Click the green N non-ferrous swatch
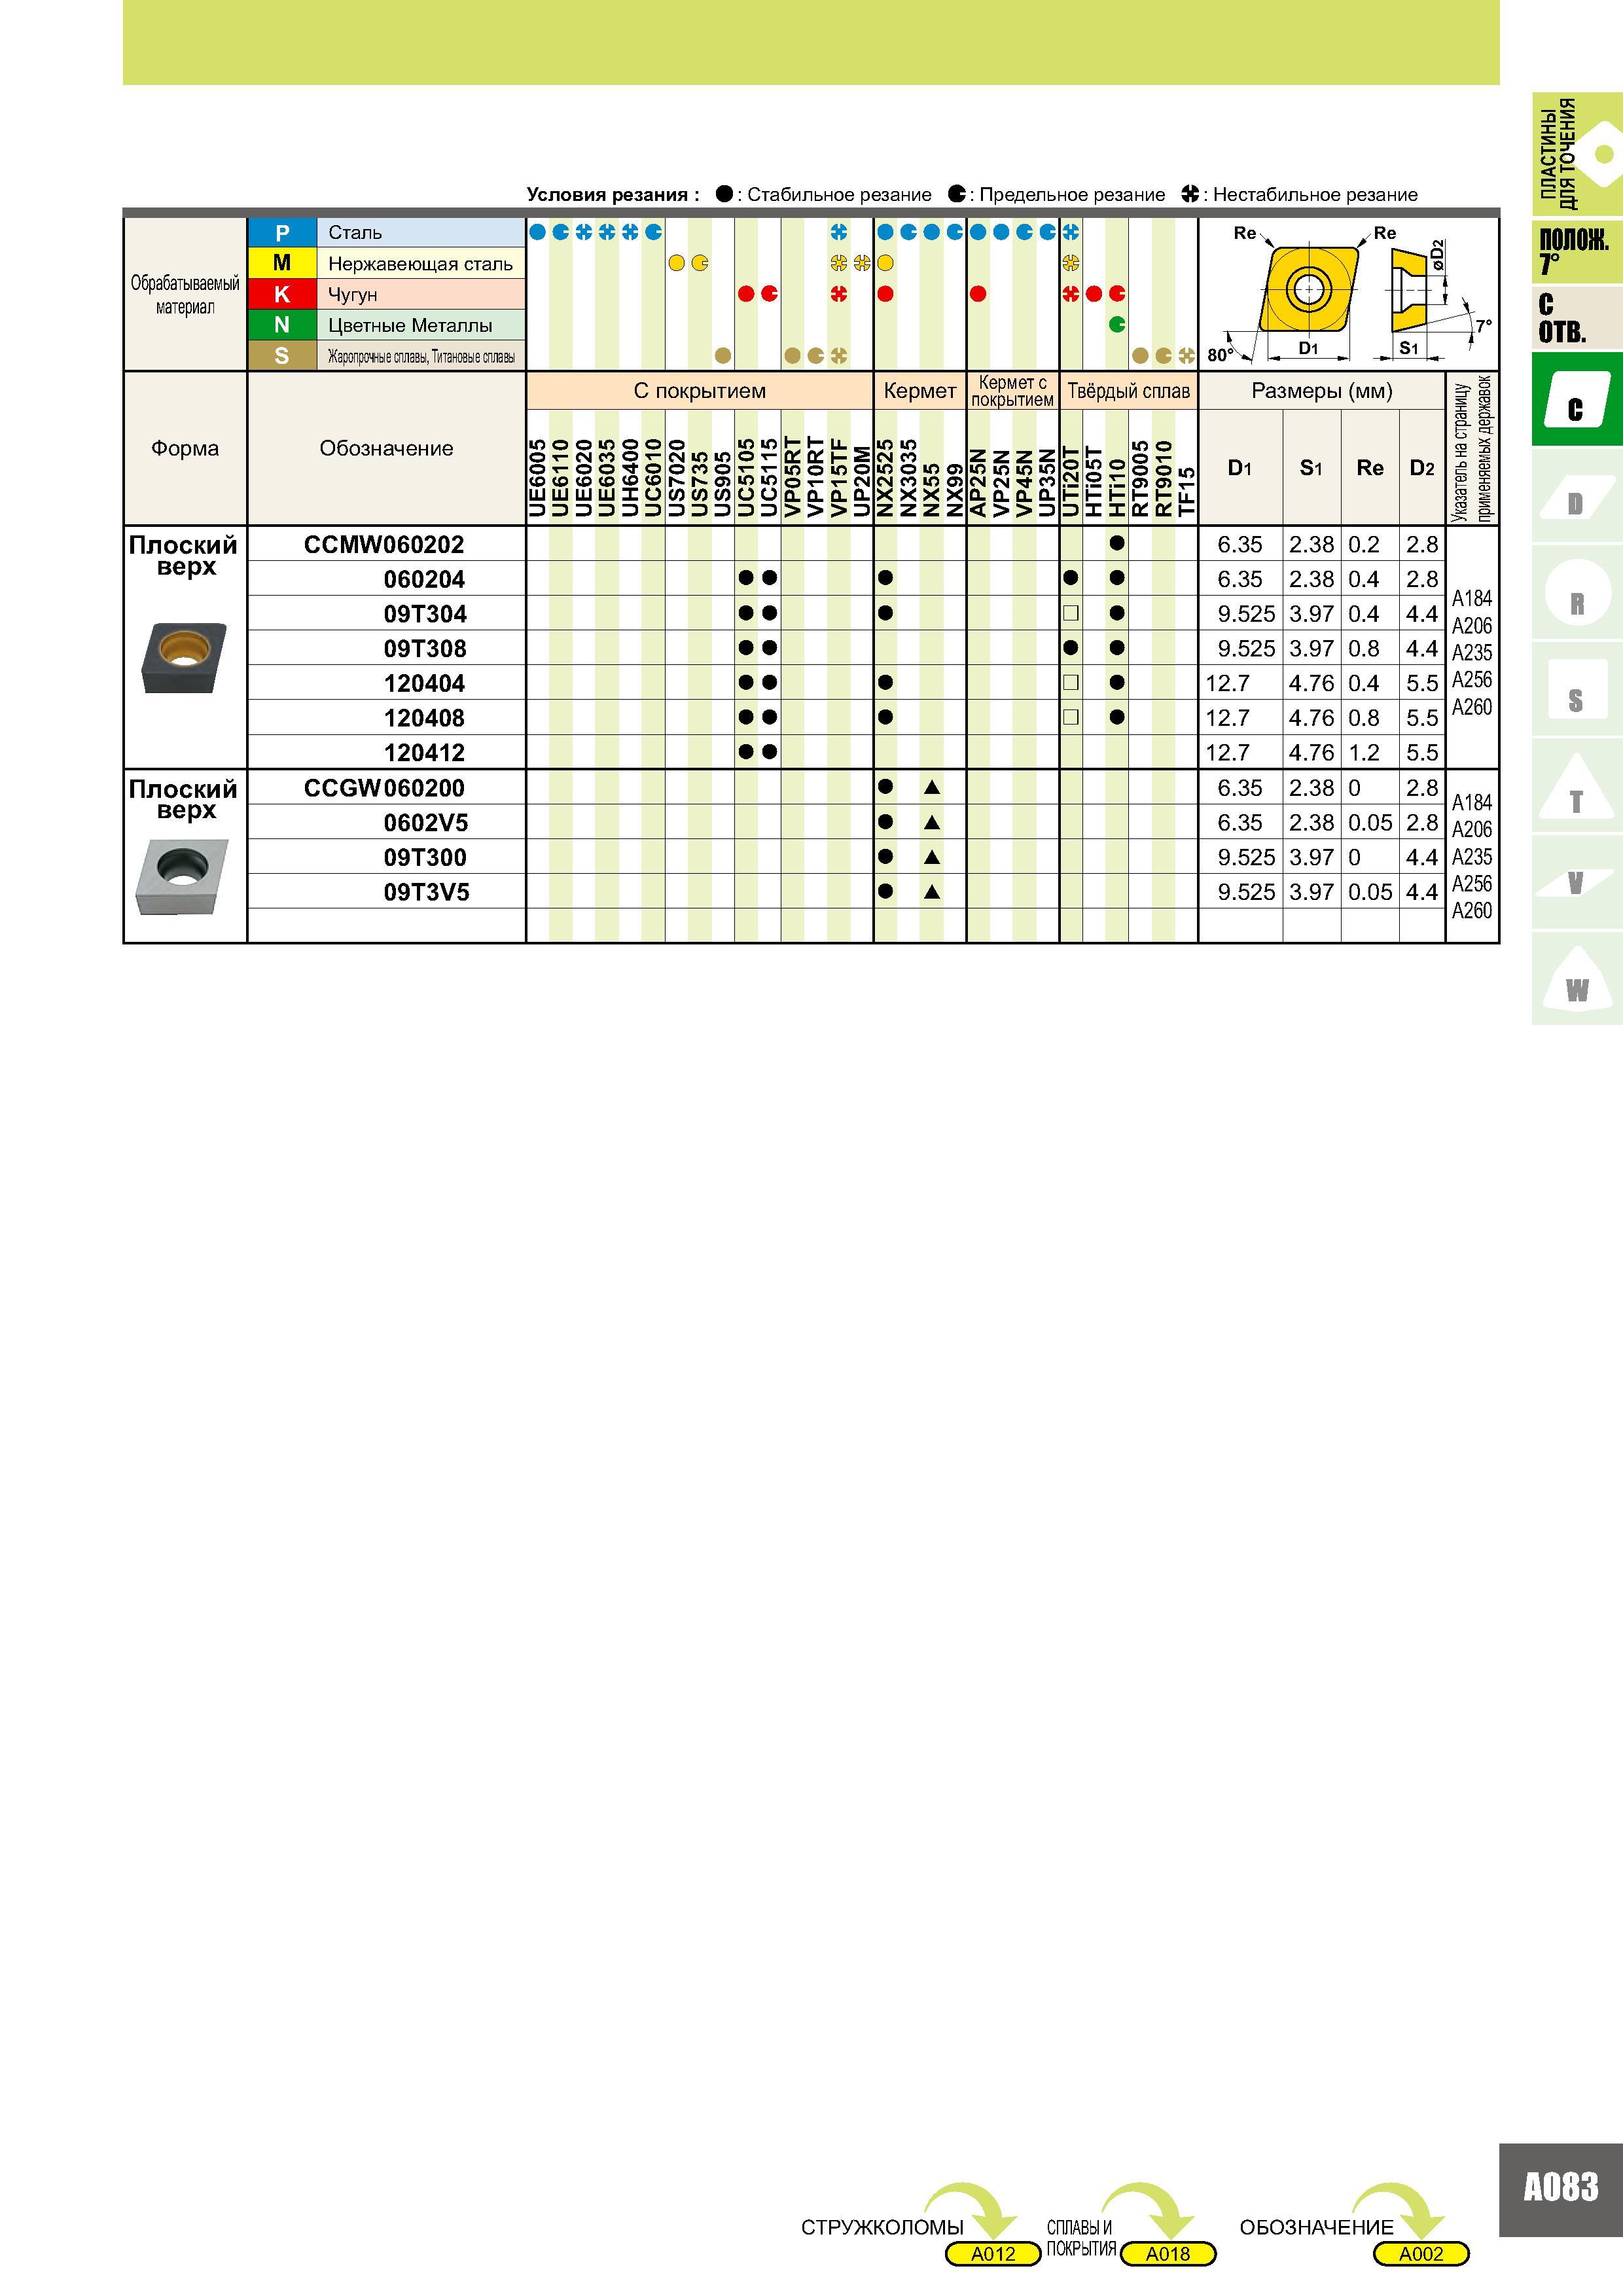1623x2296 pixels. click(282, 325)
